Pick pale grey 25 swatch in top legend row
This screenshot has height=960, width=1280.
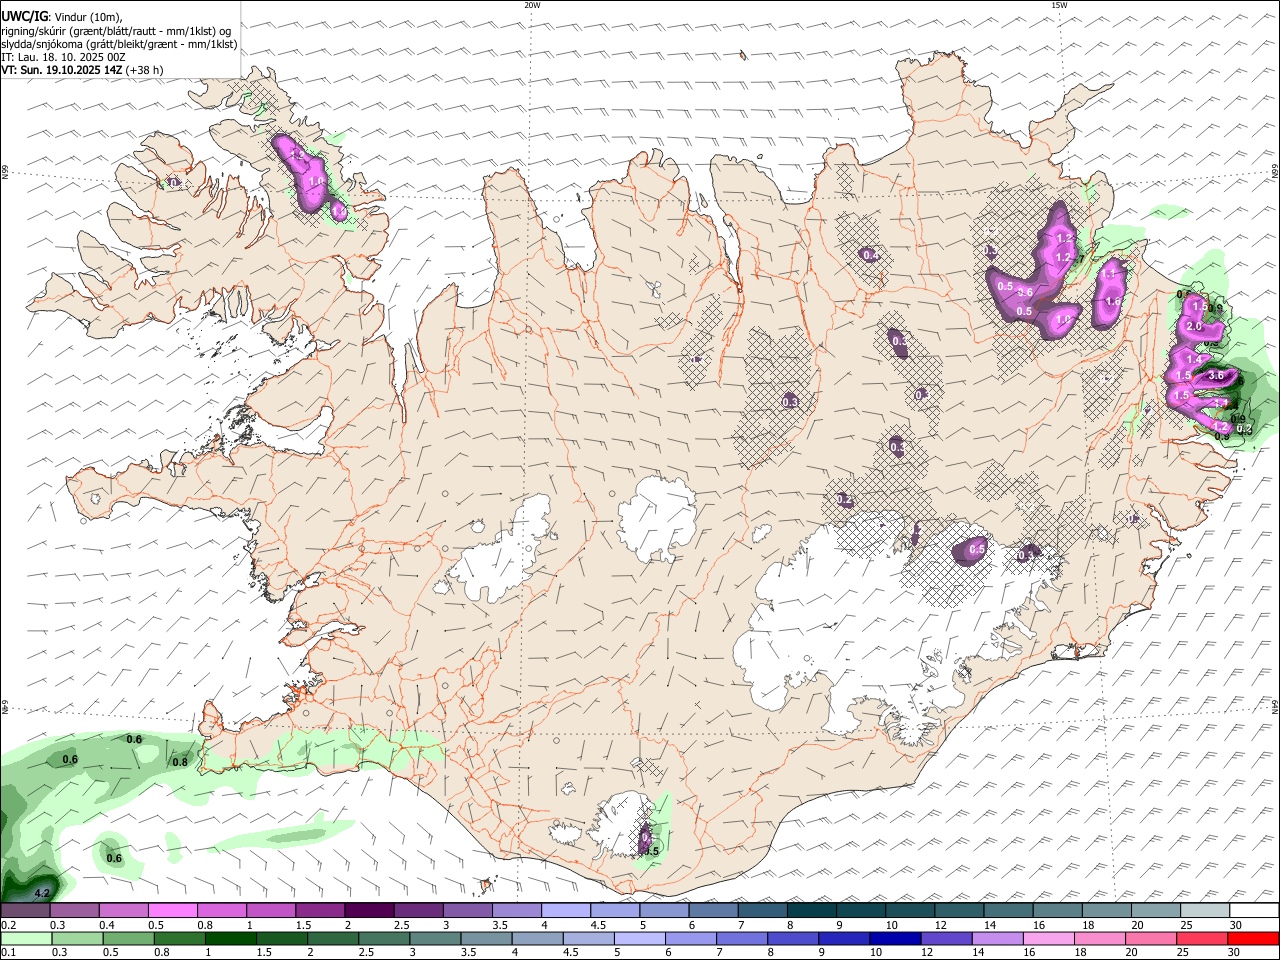(1205, 911)
